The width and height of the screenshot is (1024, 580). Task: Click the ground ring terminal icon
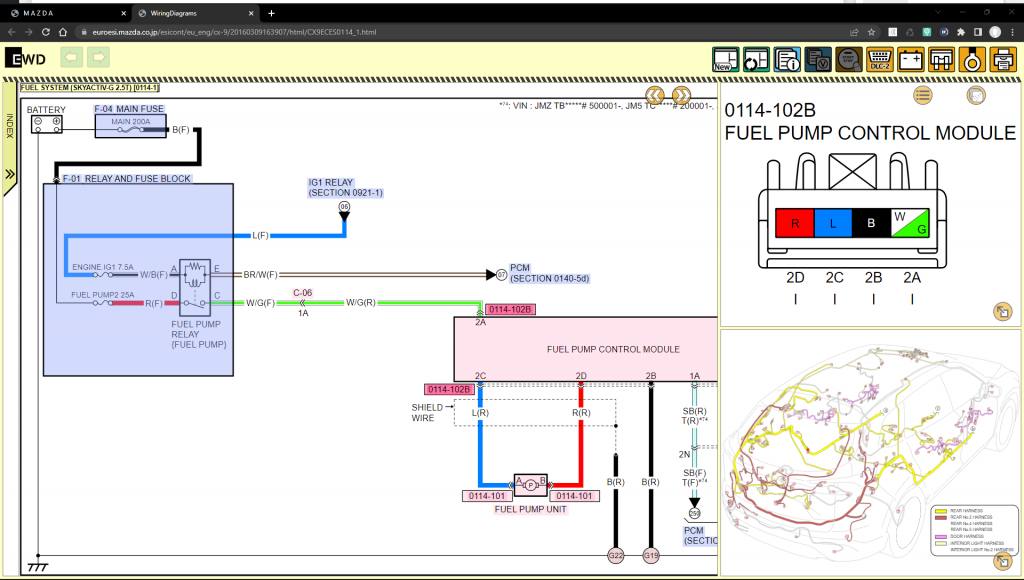(971, 59)
